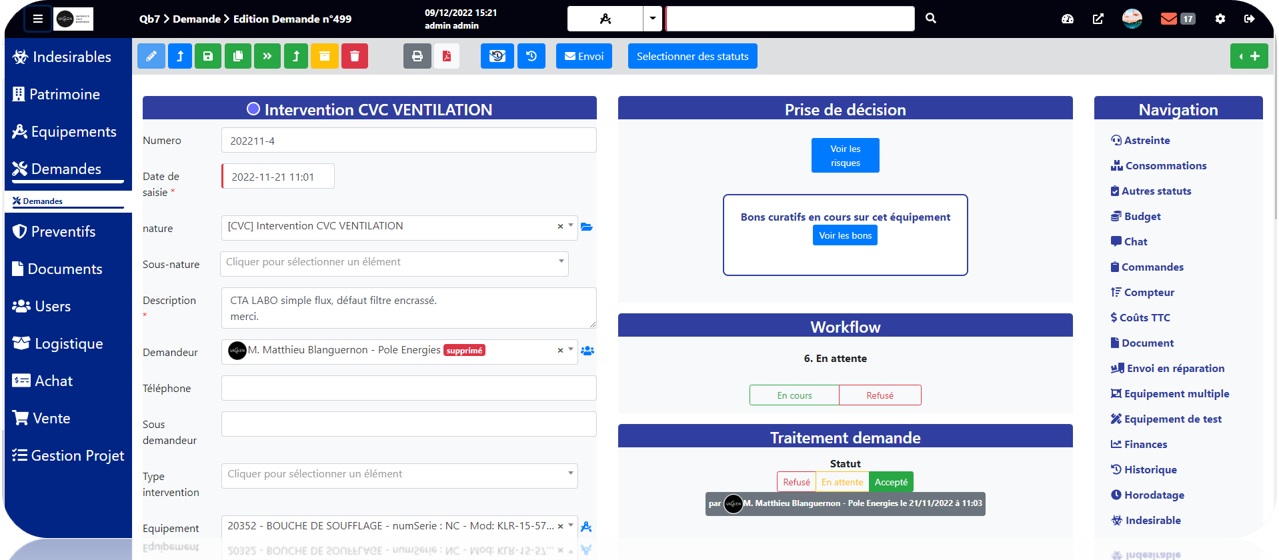Open dropdown arrow next to header search selector
Screen dimensions: 1279x560
[x=652, y=19]
